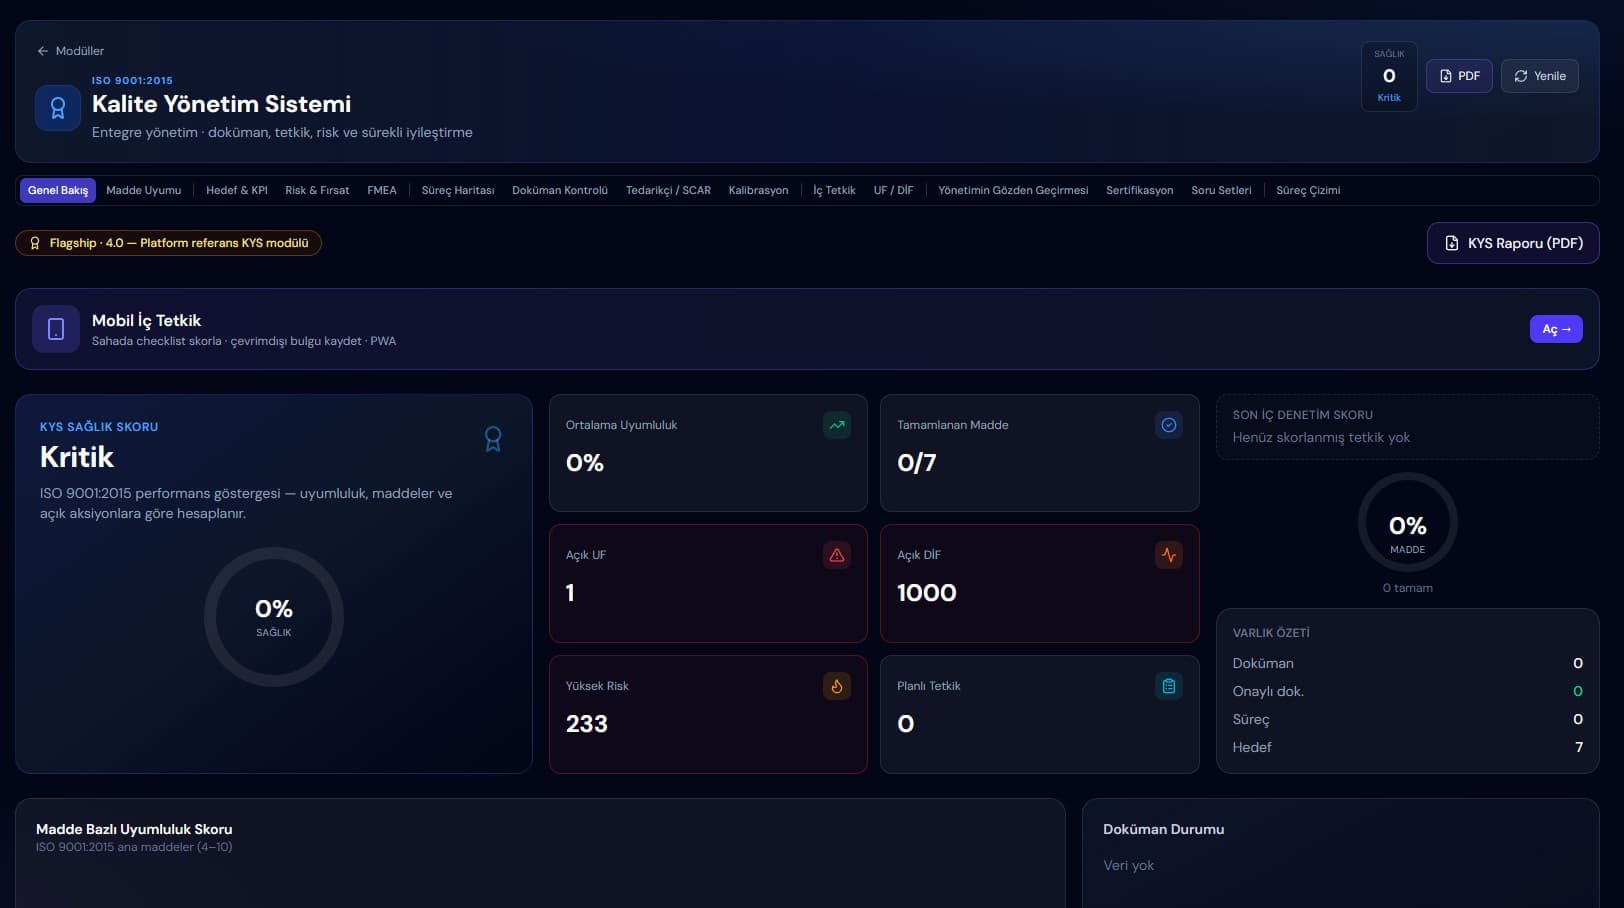Open Mobil İç Tetkik with Aç button
Screen dimensions: 1624x908
pyautogui.click(x=1556, y=329)
